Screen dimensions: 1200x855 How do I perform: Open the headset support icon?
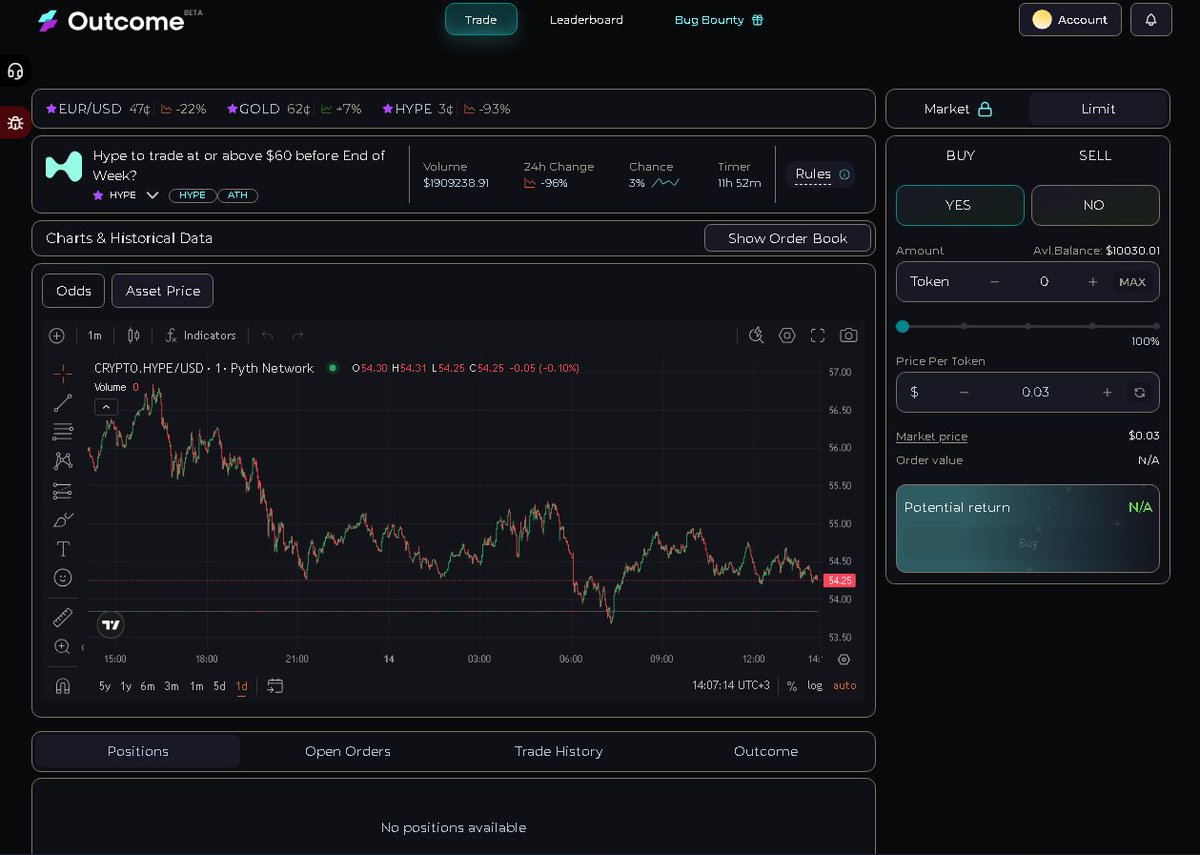point(15,71)
